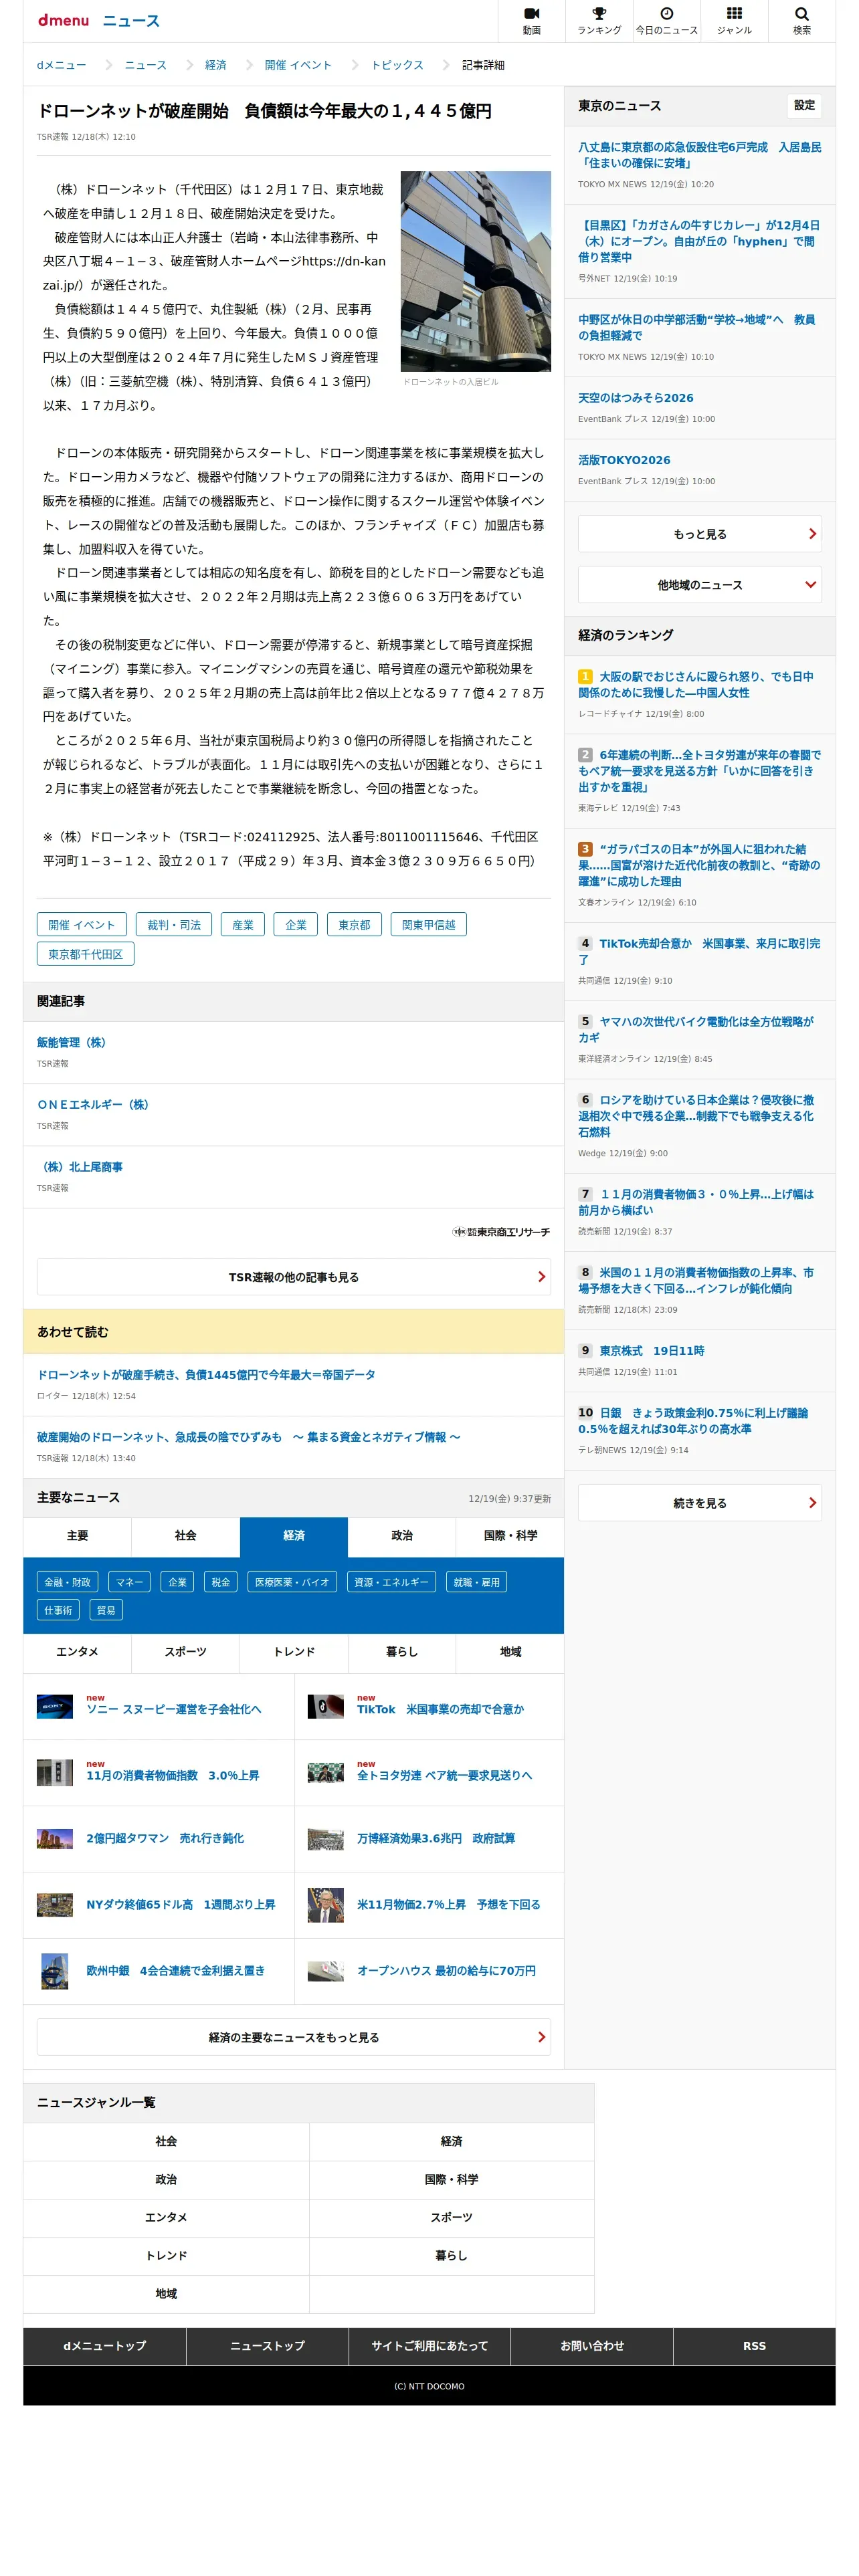Click the 医療医薬・バイオ subcategory tag

coord(291,1582)
